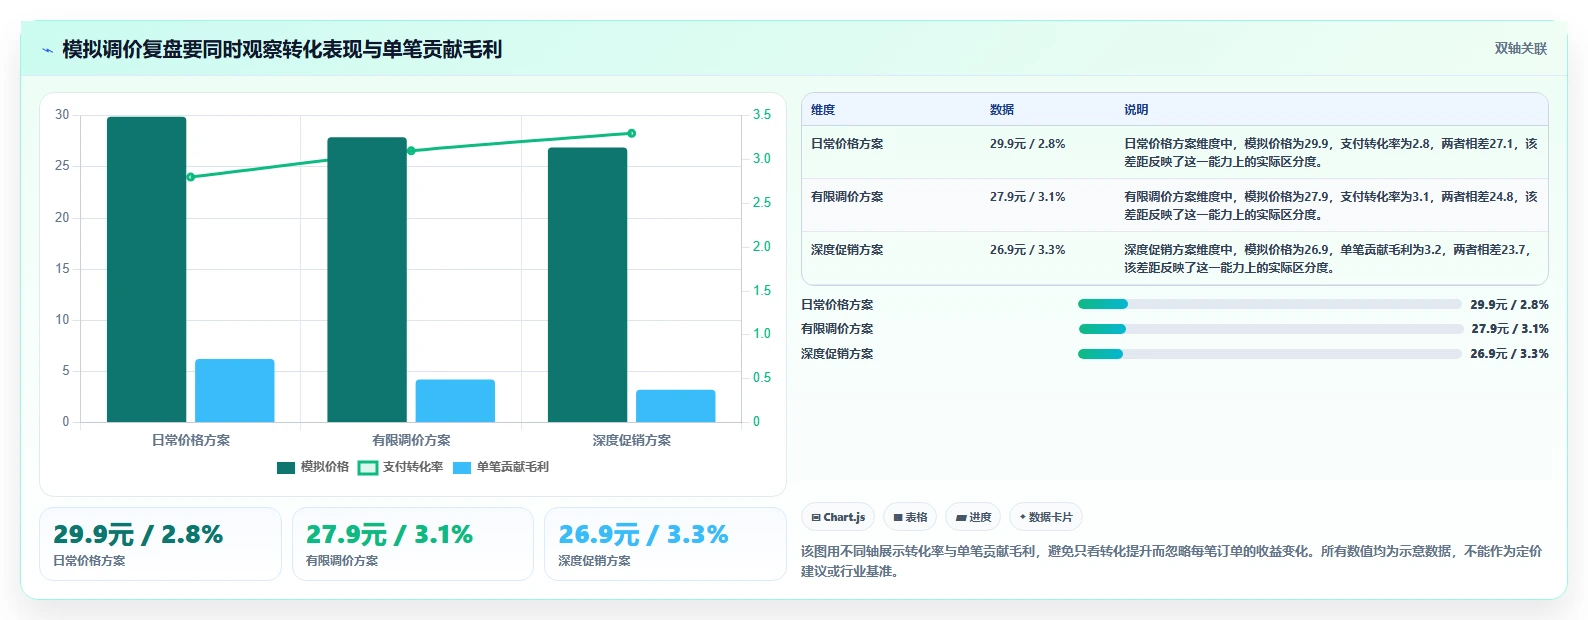Viewport: 1588px width, 620px height.
Task: Toggle the 单笔贡献毛利 legend item
Action: tap(501, 467)
